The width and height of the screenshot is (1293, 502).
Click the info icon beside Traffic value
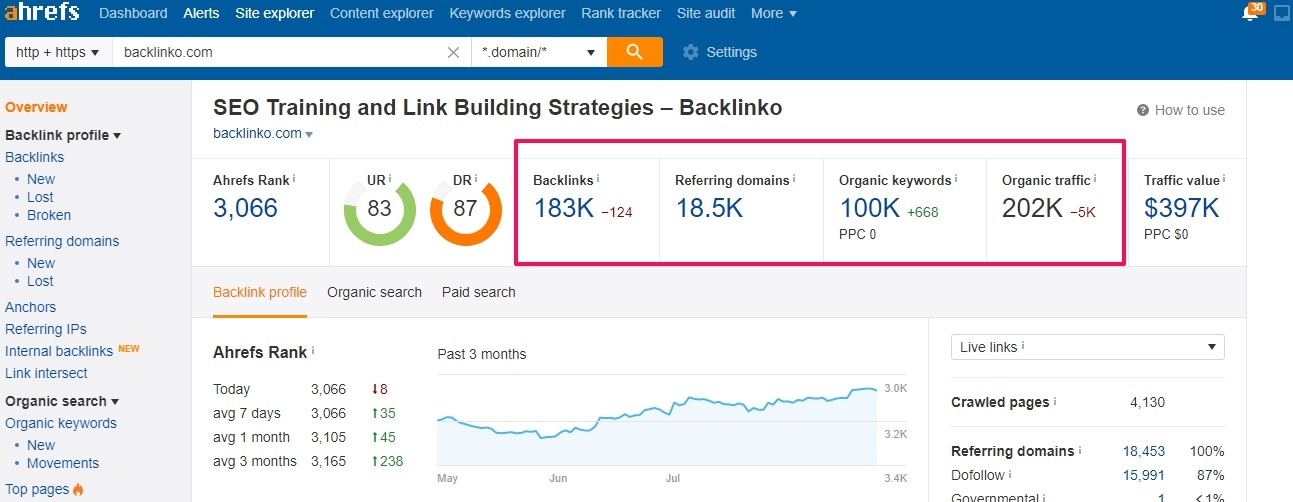point(1225,180)
